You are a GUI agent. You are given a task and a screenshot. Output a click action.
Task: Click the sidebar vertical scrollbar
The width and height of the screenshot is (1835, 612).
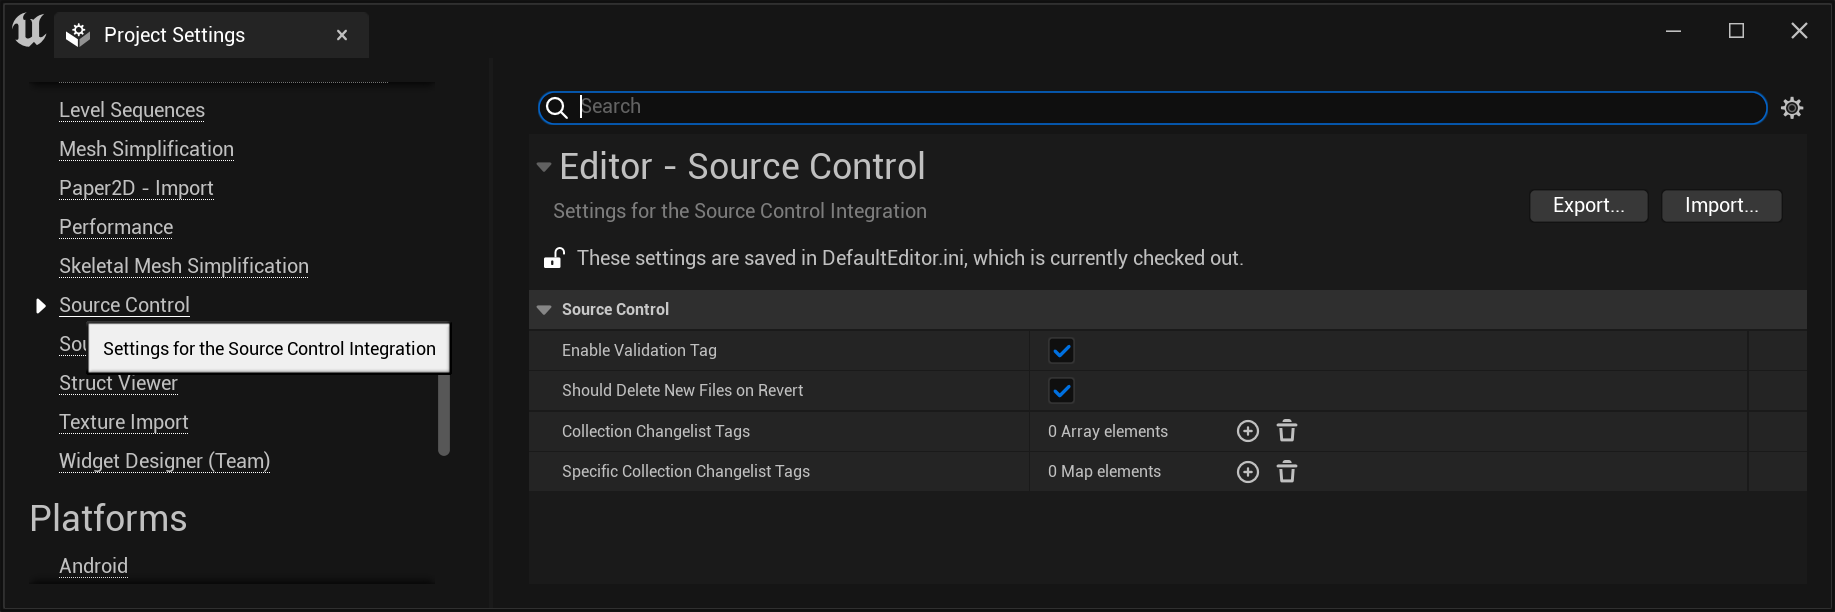(444, 413)
